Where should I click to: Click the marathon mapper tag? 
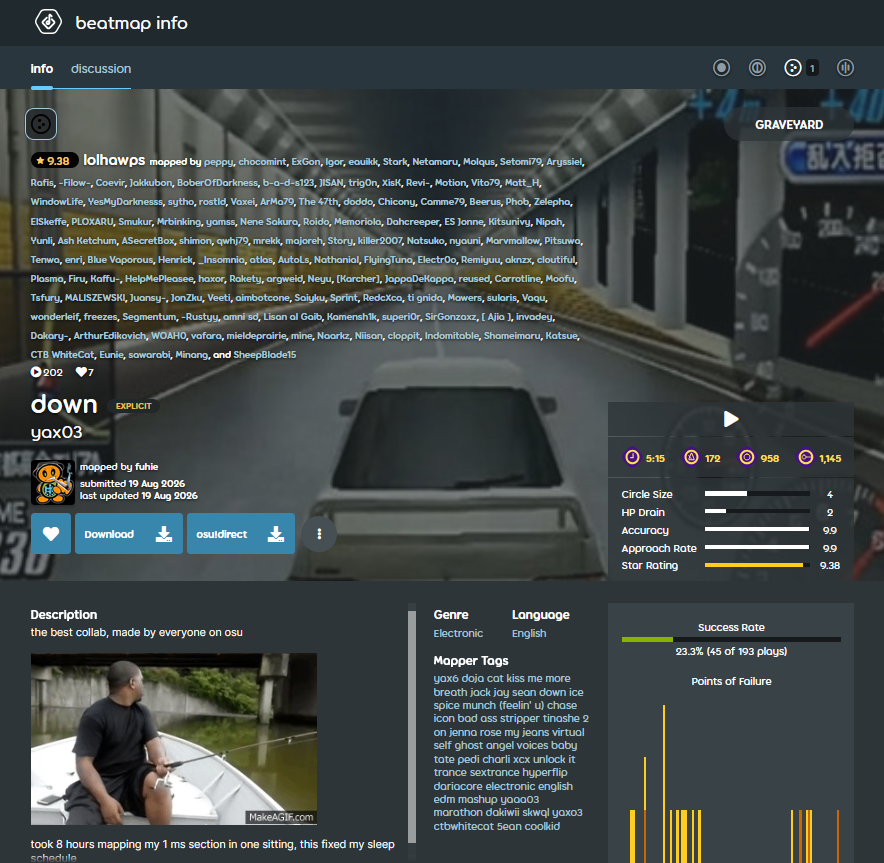pos(458,812)
